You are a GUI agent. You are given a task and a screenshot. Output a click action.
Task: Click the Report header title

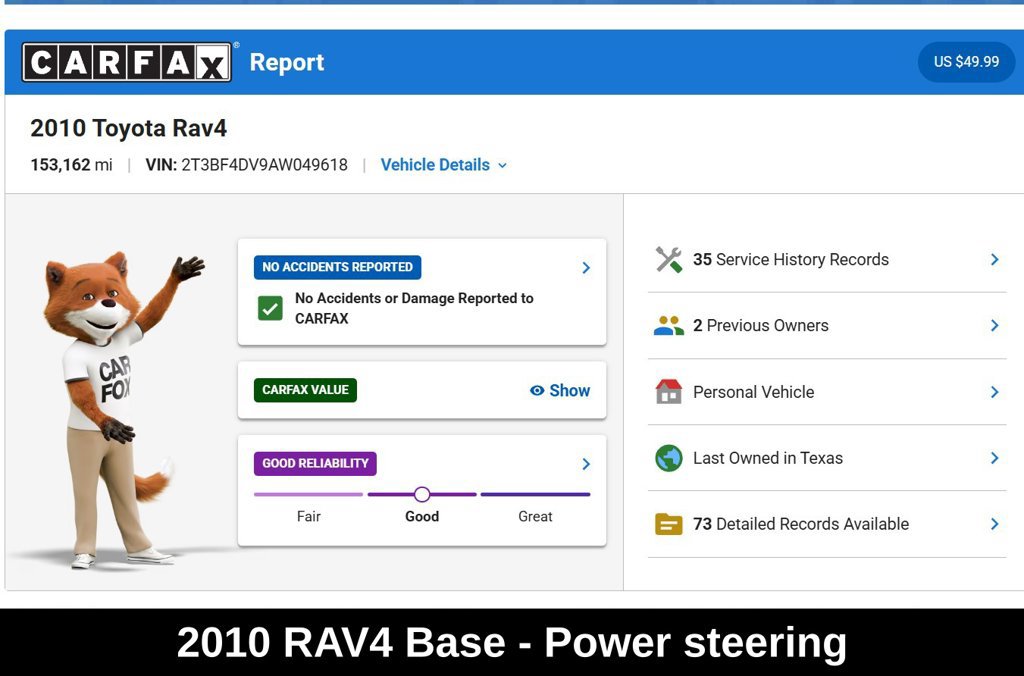[287, 62]
